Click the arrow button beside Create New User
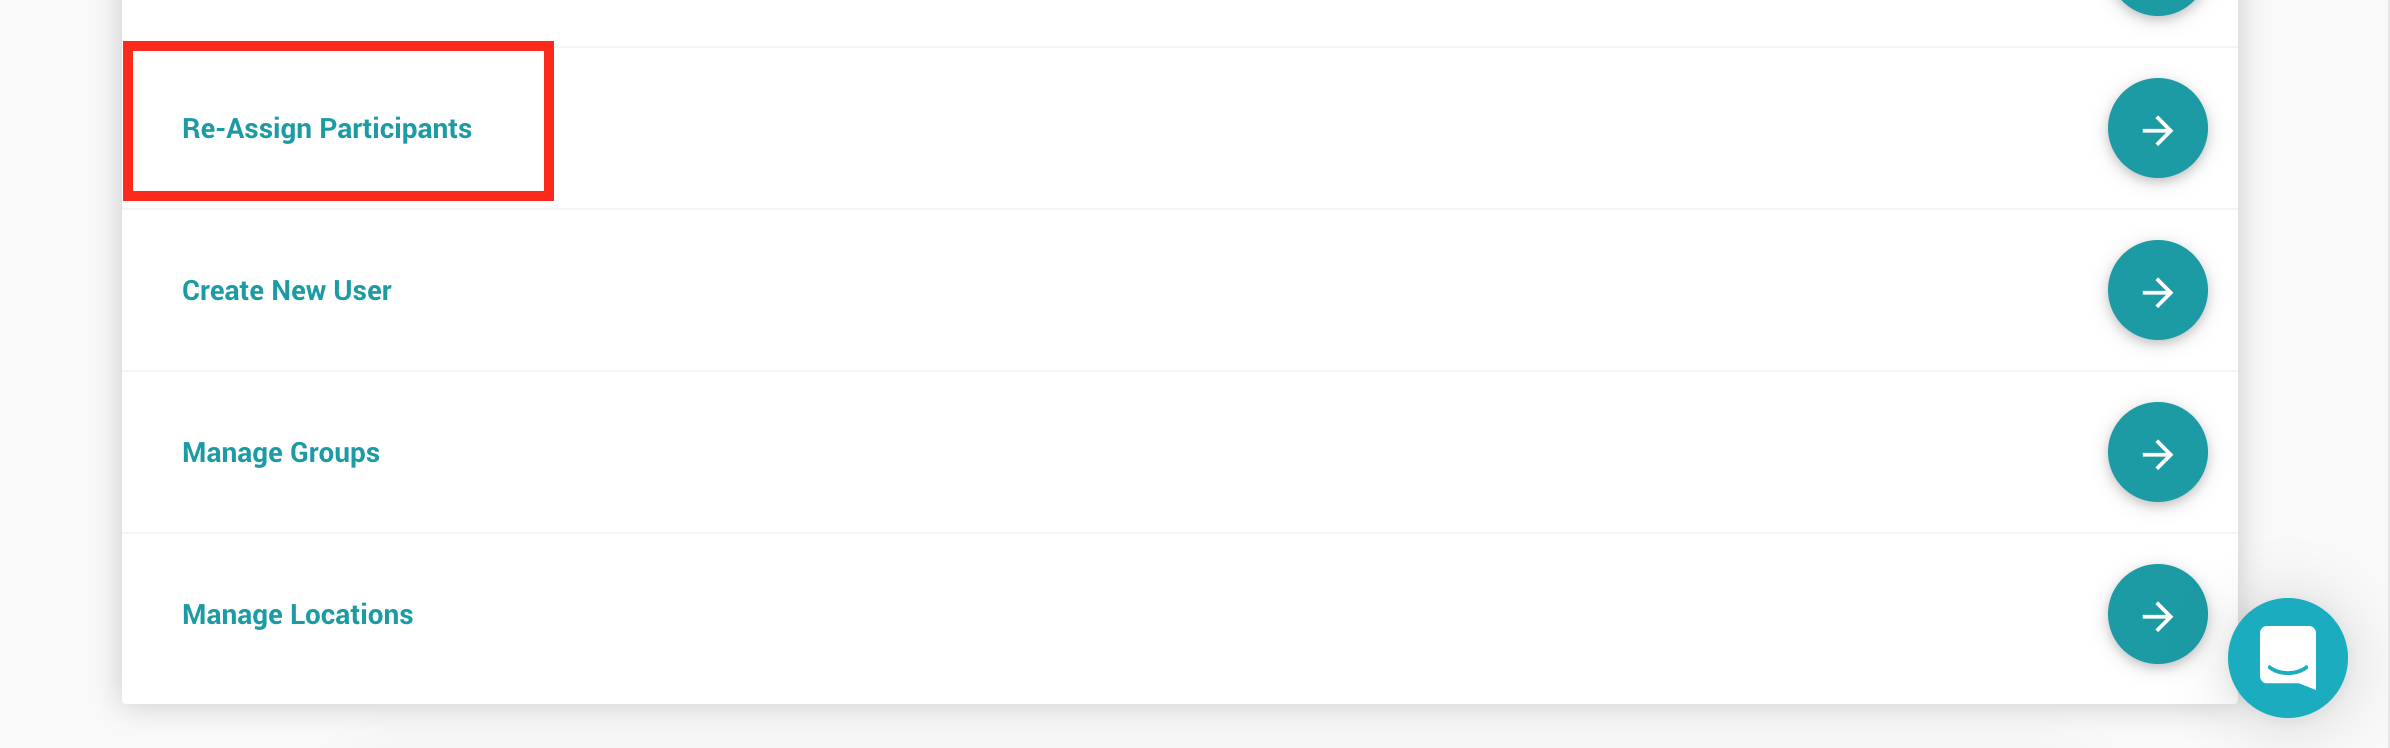 tap(2157, 291)
